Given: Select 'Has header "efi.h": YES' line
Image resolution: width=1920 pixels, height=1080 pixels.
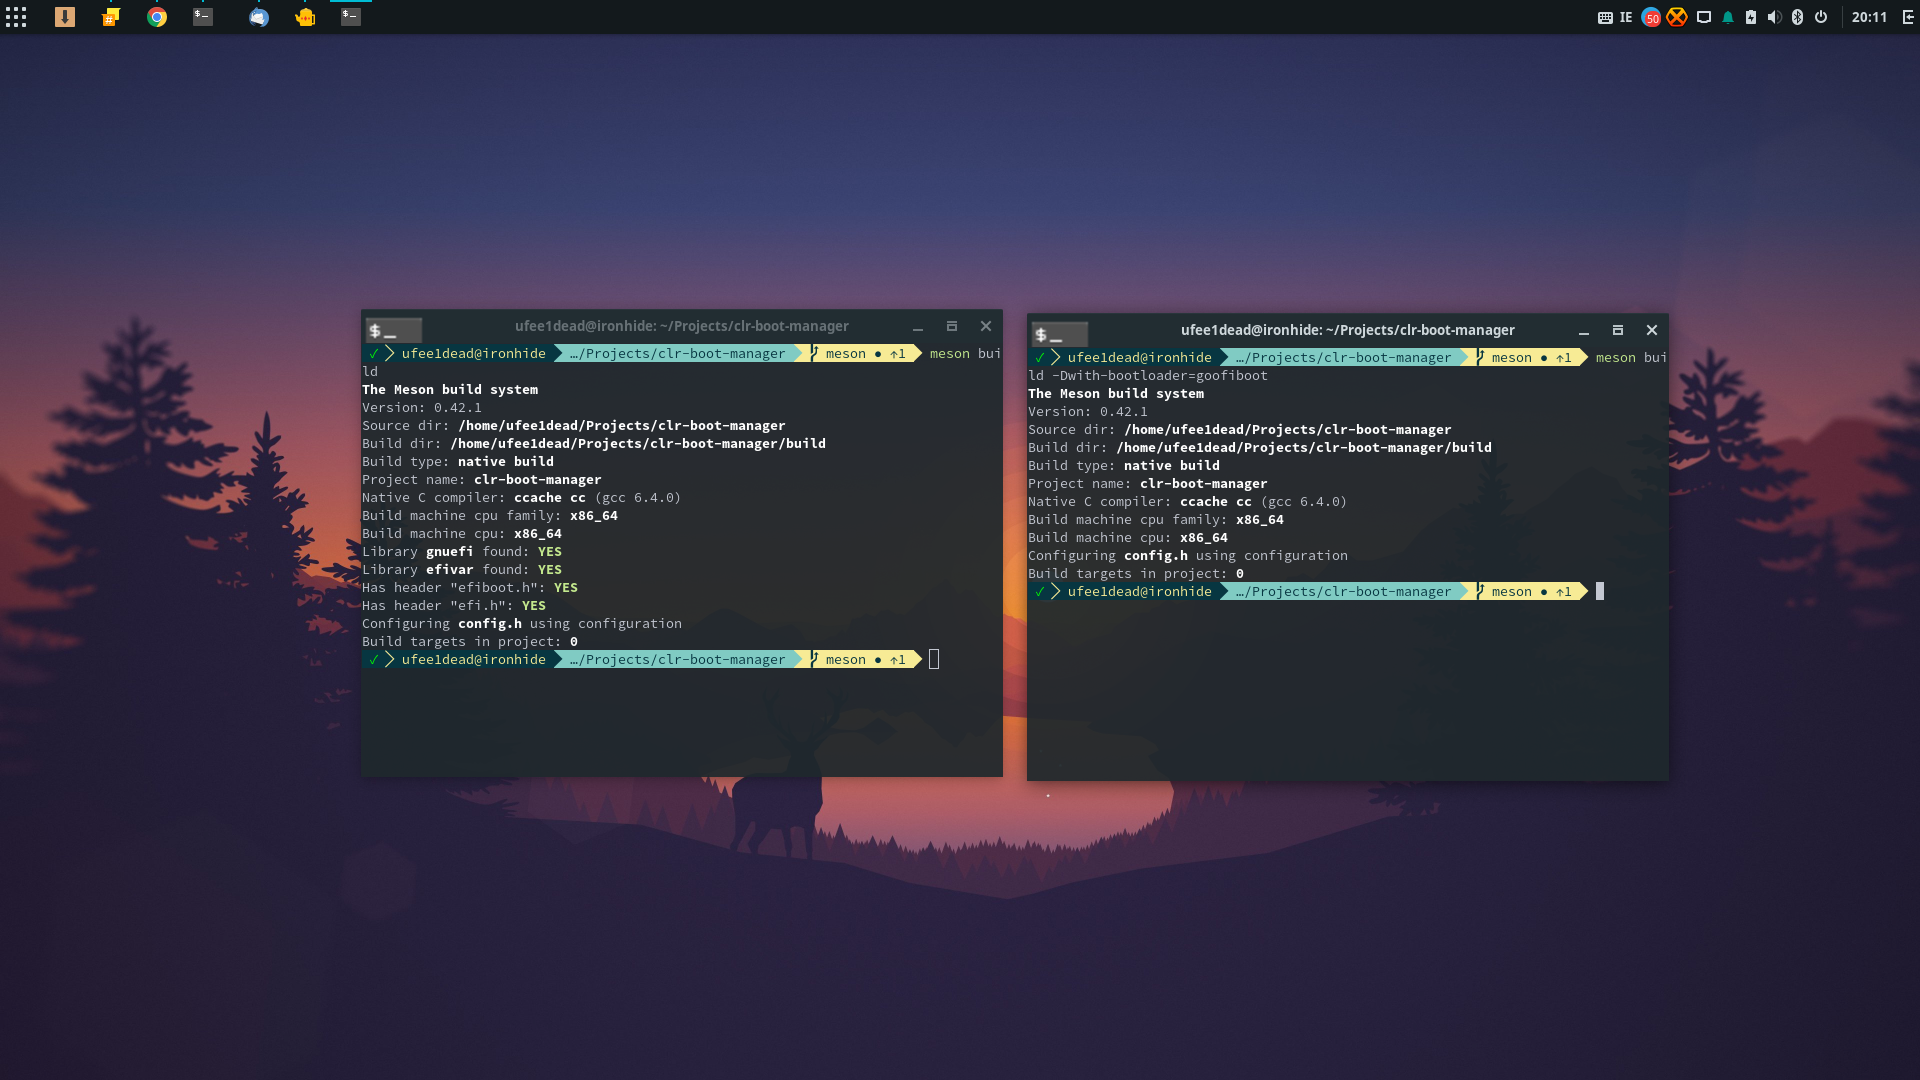Looking at the screenshot, I should [454, 606].
